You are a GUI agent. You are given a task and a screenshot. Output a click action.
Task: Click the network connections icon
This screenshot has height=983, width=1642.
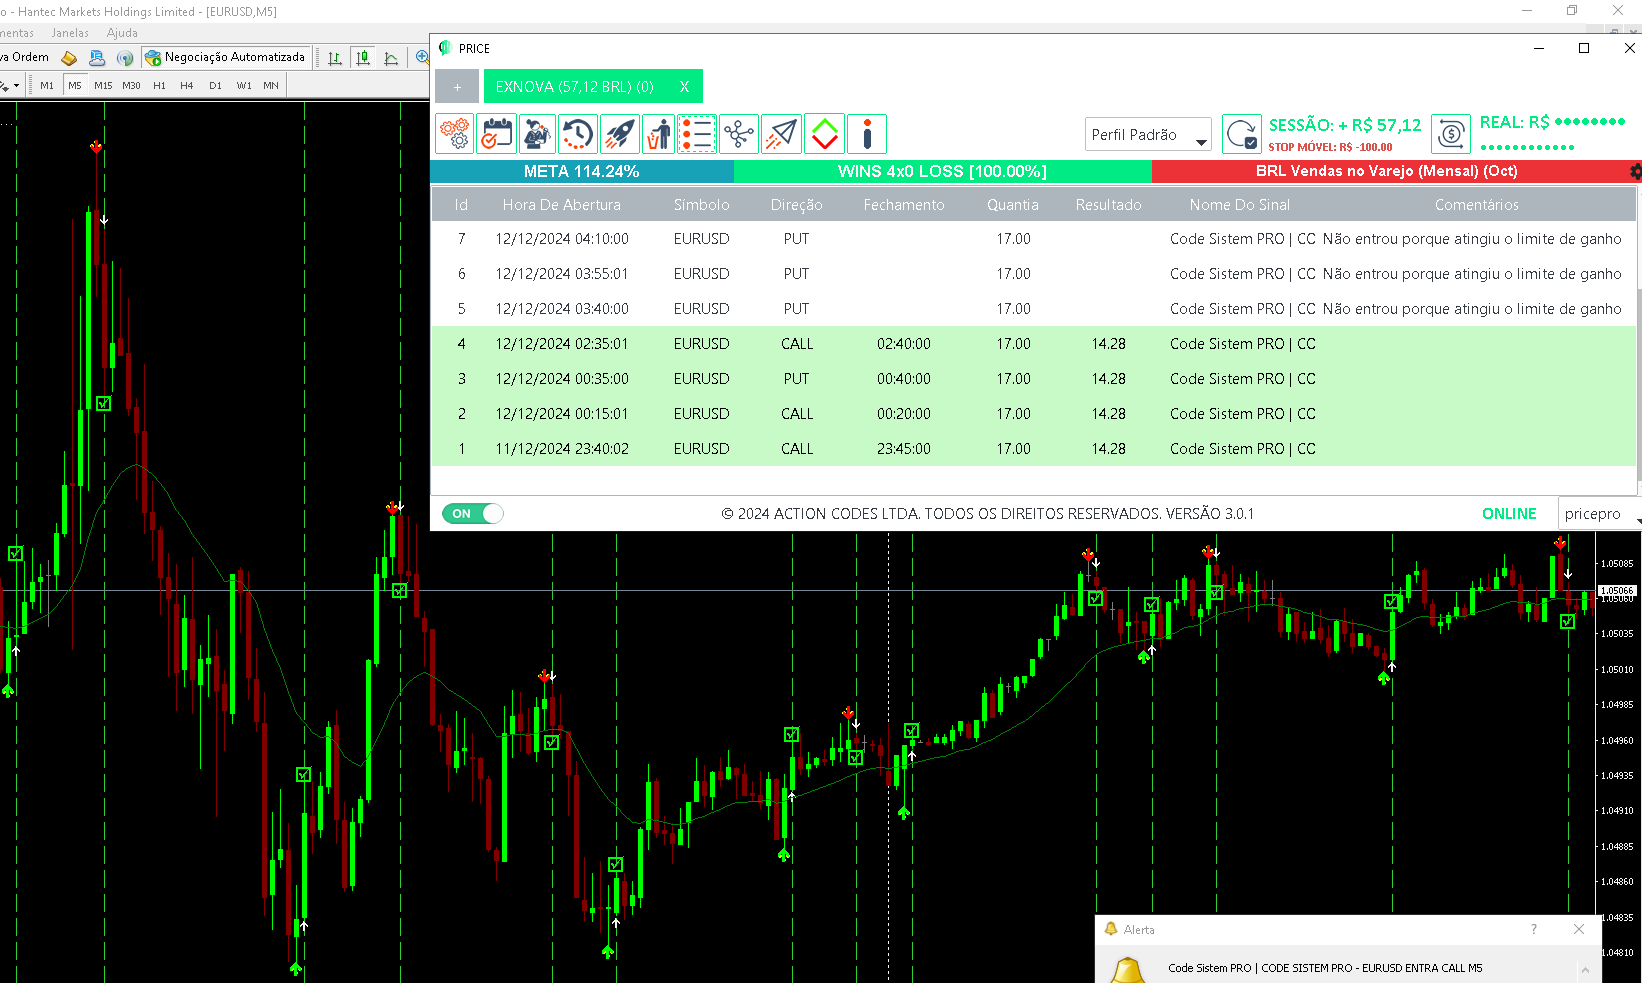coord(738,133)
